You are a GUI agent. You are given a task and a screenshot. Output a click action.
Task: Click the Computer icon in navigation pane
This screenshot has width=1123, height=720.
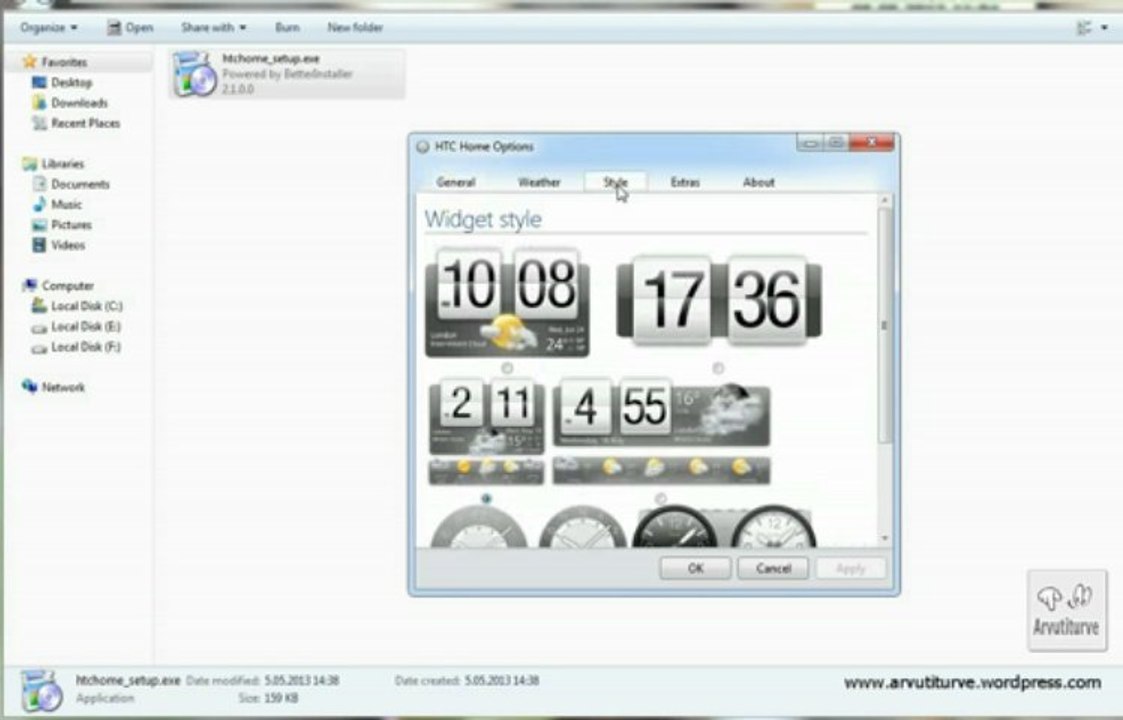(29, 285)
